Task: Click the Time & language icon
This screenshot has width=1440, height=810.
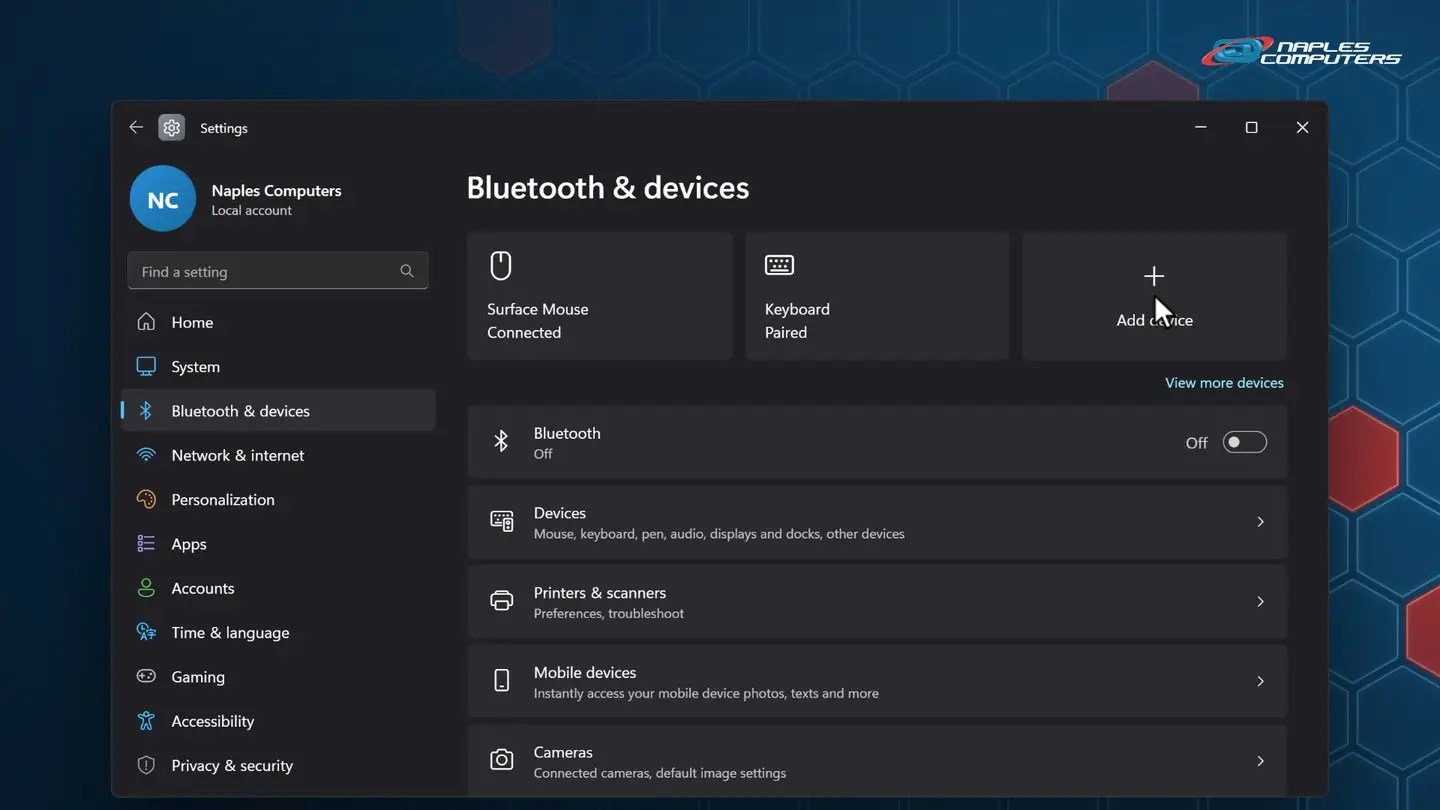Action: pyautogui.click(x=146, y=632)
